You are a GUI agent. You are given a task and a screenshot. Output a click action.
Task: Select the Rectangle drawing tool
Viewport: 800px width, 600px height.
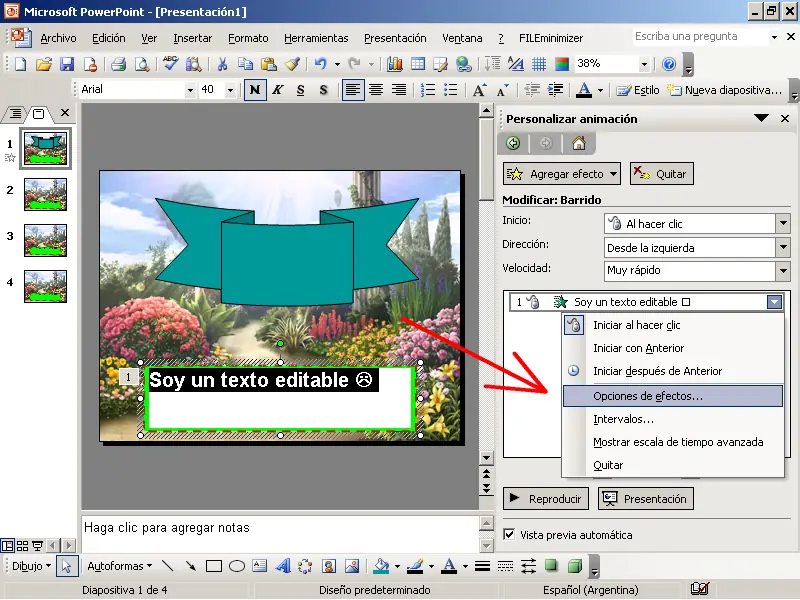coord(214,566)
